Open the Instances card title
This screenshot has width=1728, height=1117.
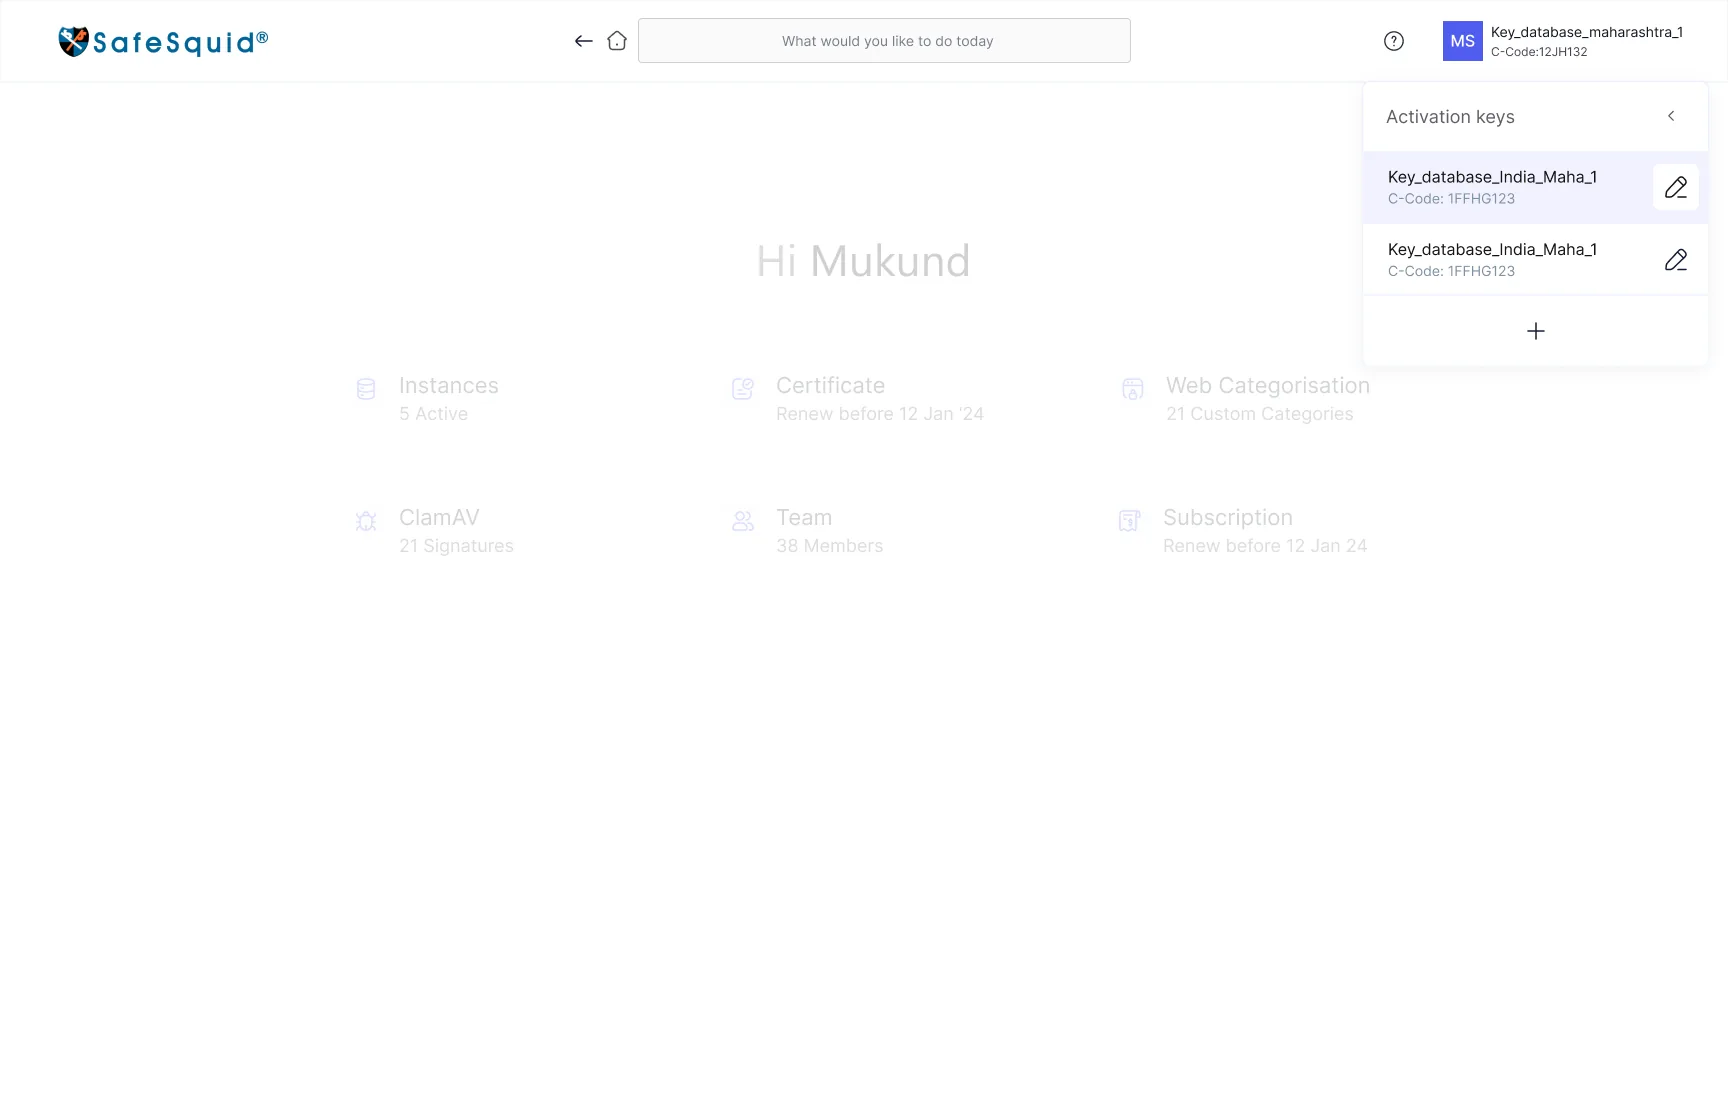tap(449, 386)
